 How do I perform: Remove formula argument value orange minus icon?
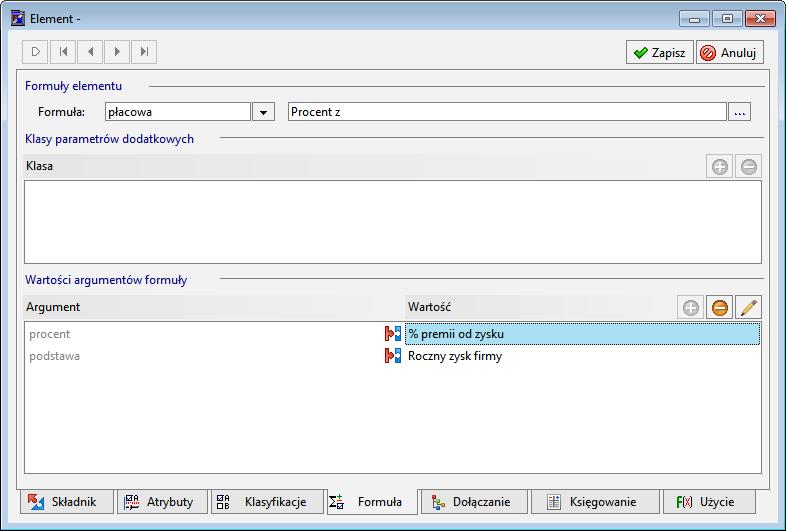coord(720,307)
